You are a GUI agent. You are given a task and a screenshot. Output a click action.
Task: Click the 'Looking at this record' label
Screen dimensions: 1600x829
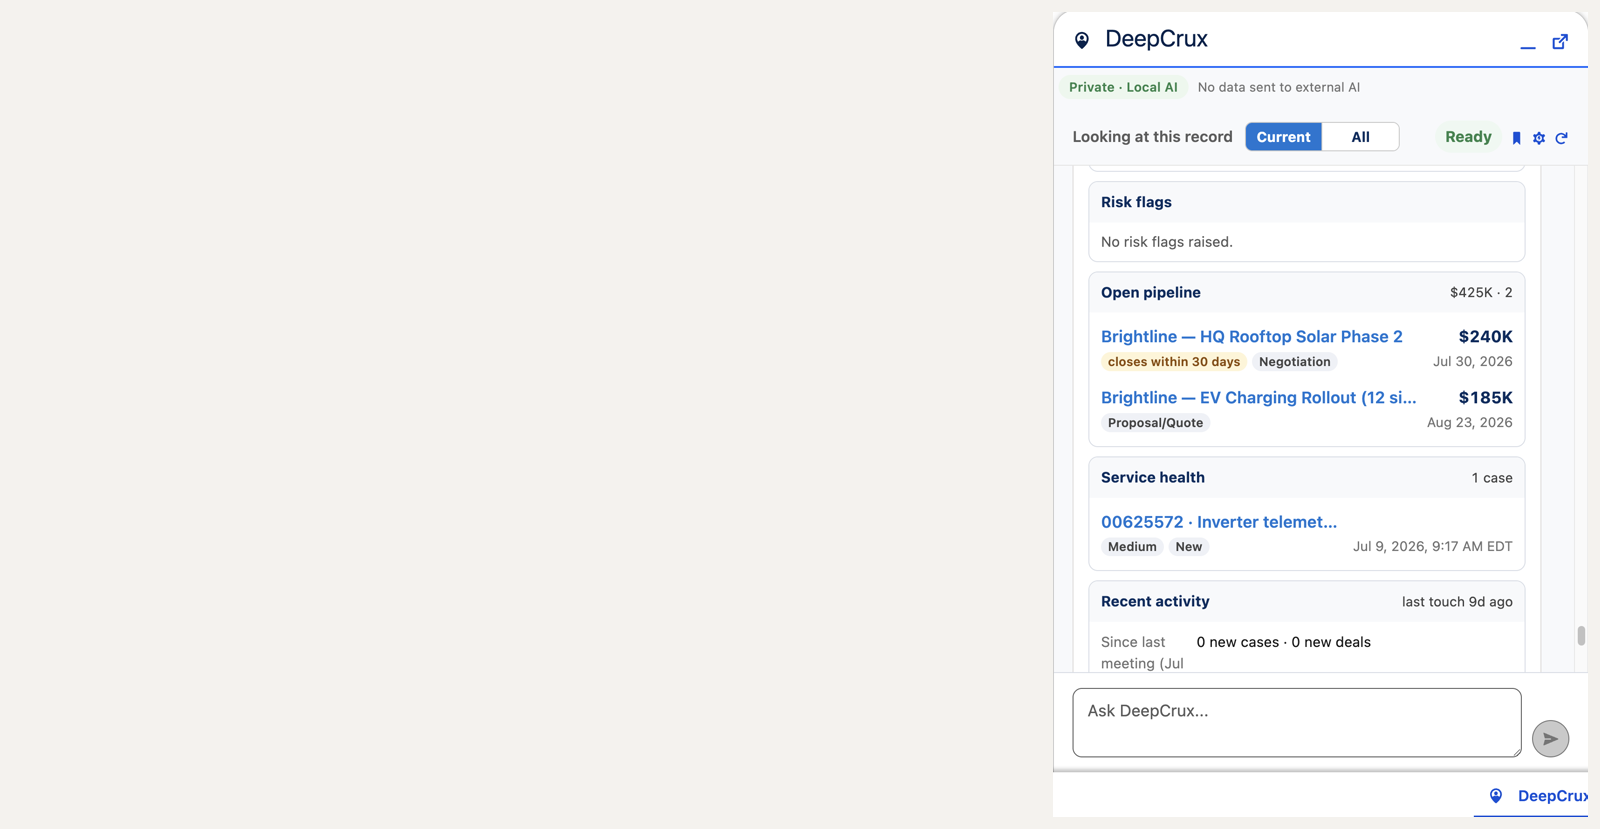pyautogui.click(x=1152, y=137)
